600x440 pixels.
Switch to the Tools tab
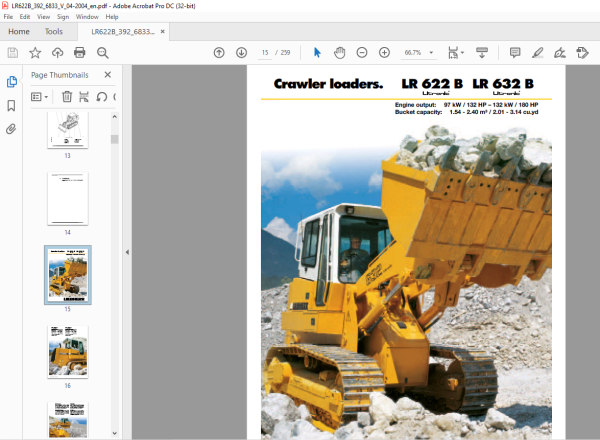tap(54, 31)
